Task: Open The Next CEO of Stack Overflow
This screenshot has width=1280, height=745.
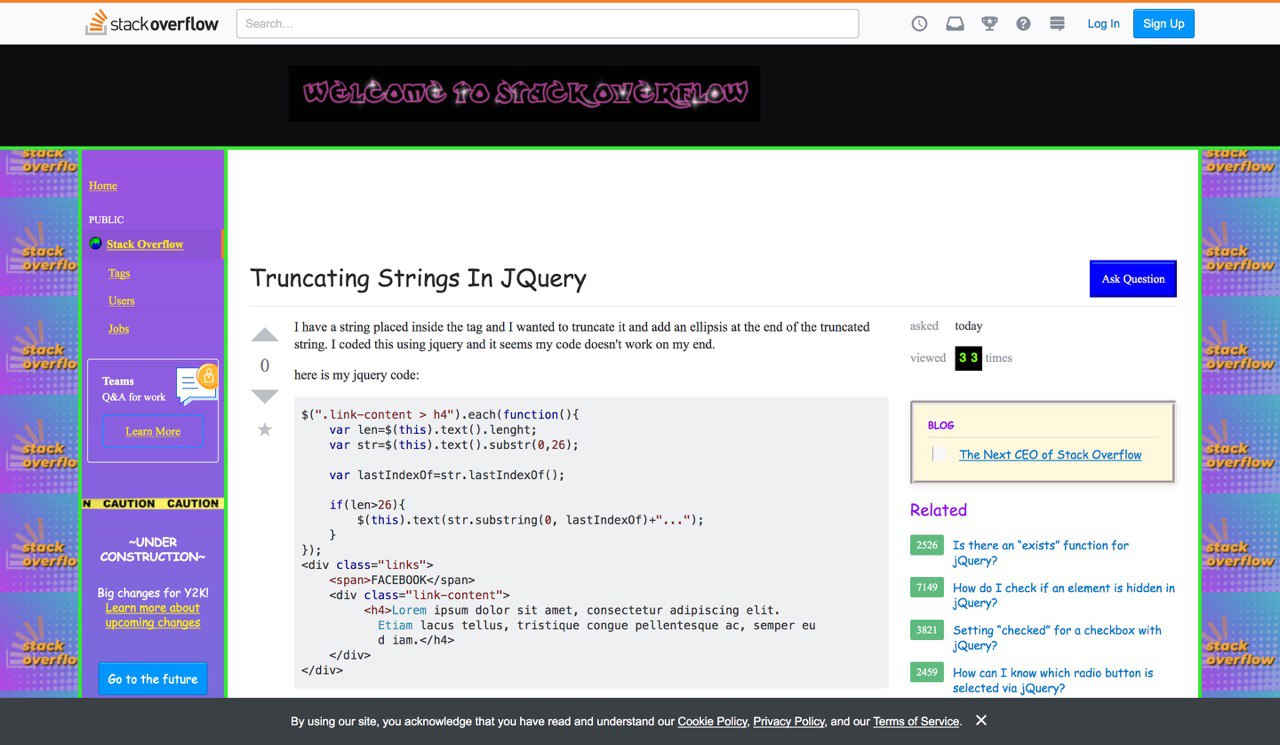Action: click(x=1050, y=454)
